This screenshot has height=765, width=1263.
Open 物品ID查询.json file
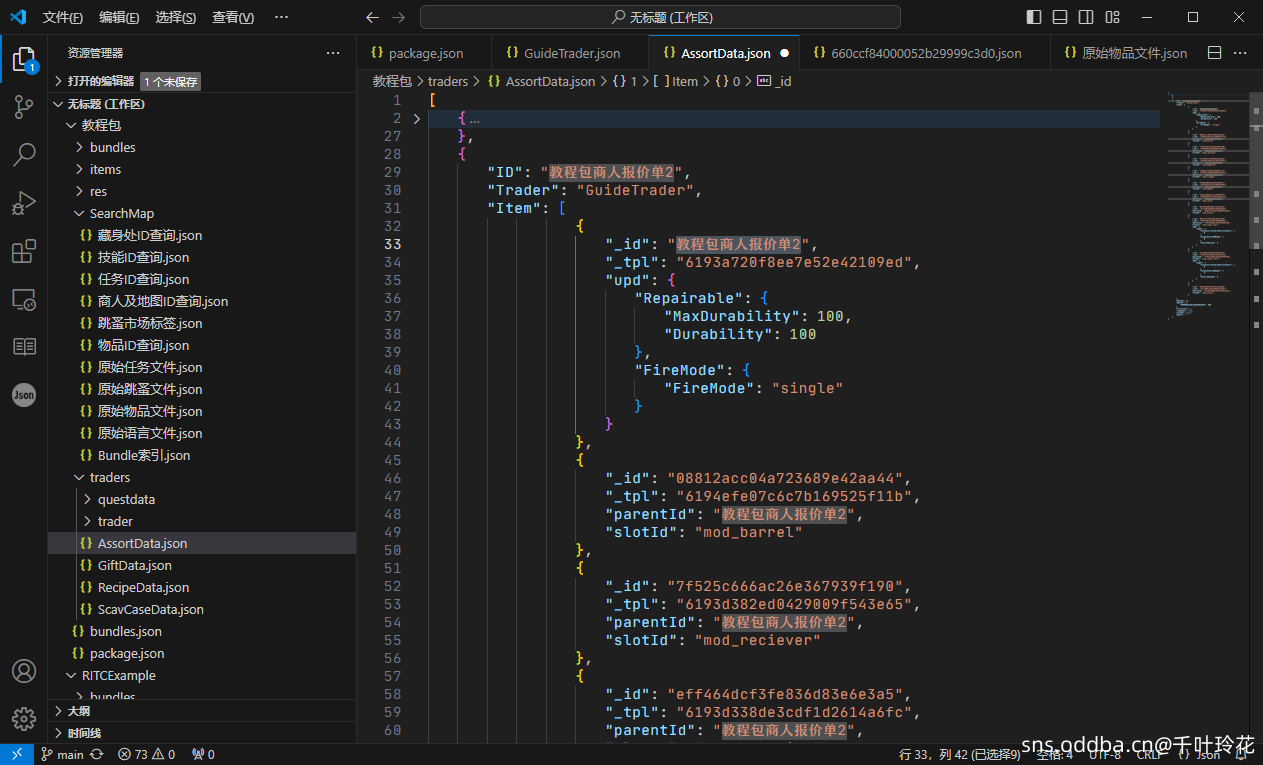[x=202, y=345]
